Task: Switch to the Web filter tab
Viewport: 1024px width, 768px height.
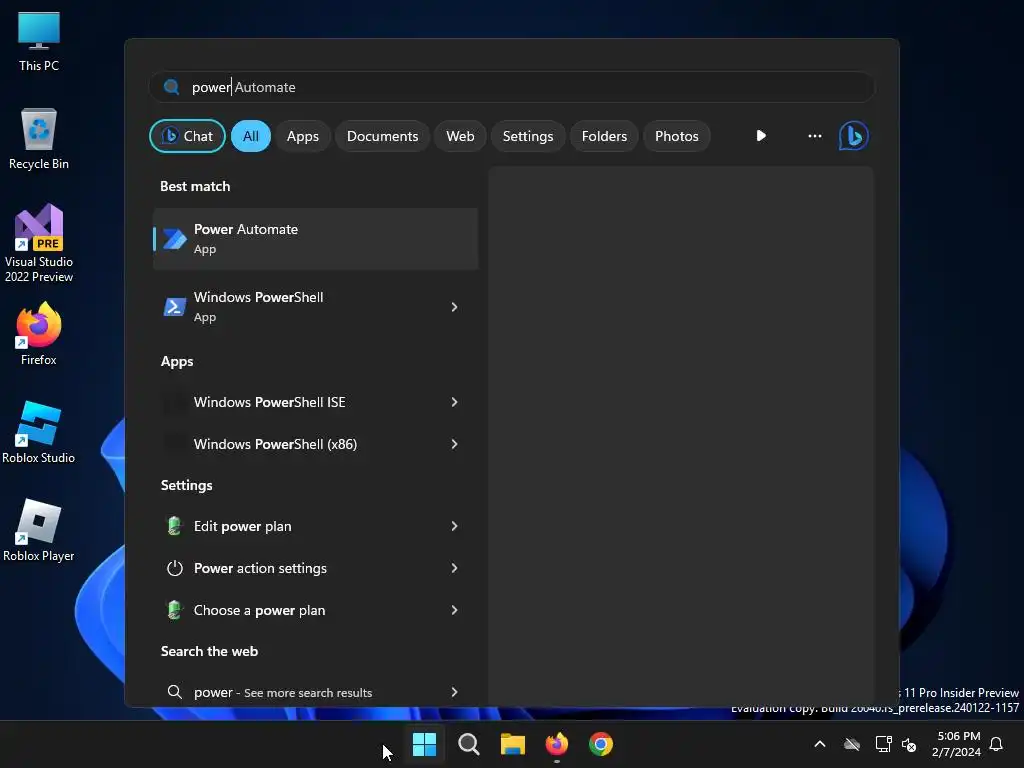Action: click(x=460, y=136)
